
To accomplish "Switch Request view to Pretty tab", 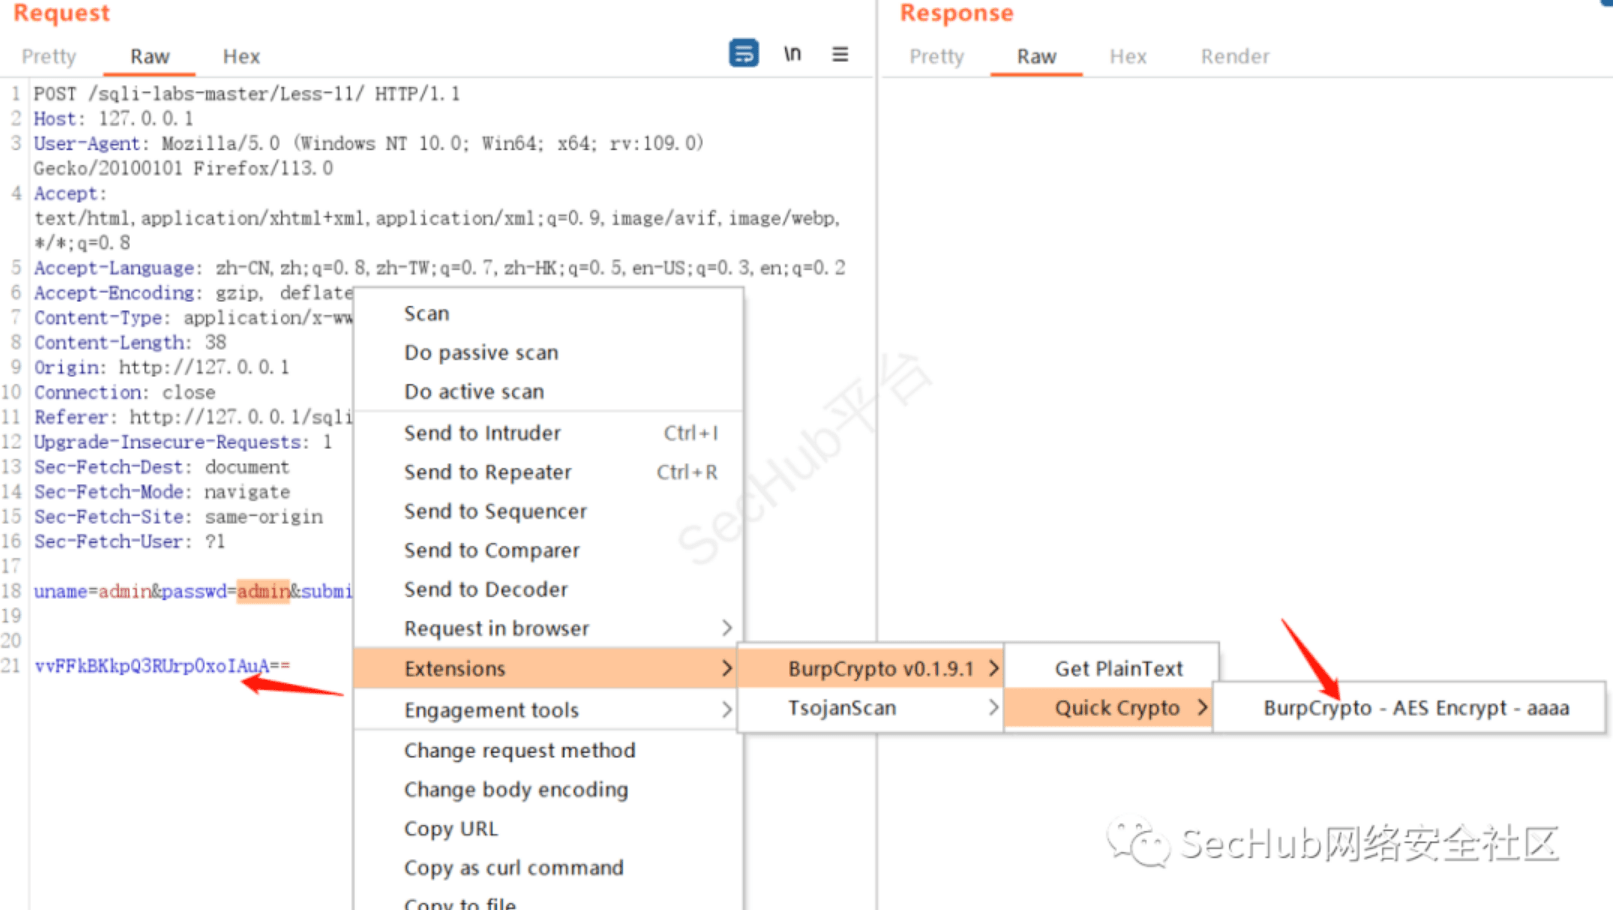I will [49, 57].
